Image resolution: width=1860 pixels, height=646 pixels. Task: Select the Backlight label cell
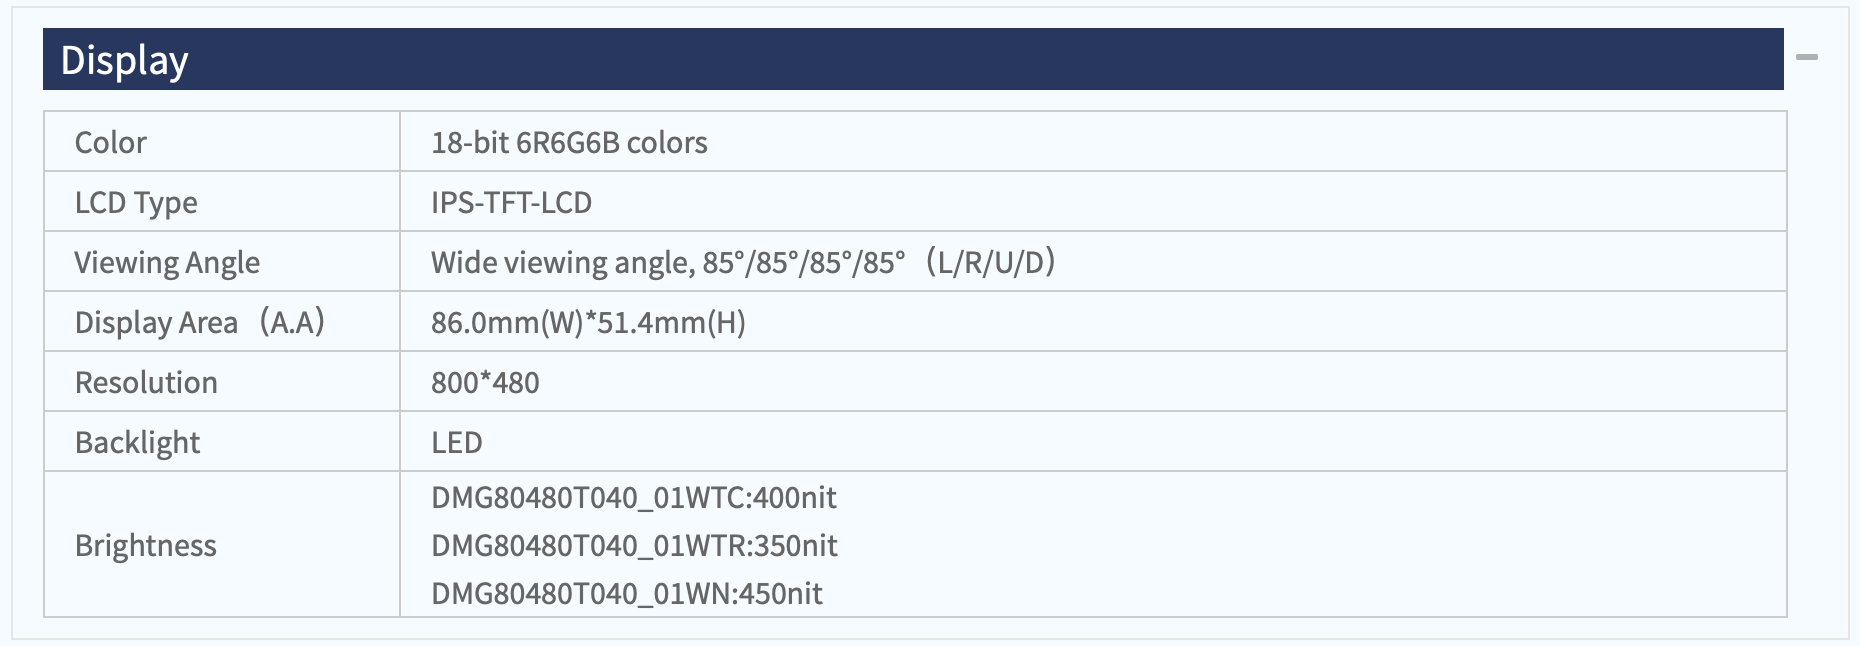(x=222, y=442)
